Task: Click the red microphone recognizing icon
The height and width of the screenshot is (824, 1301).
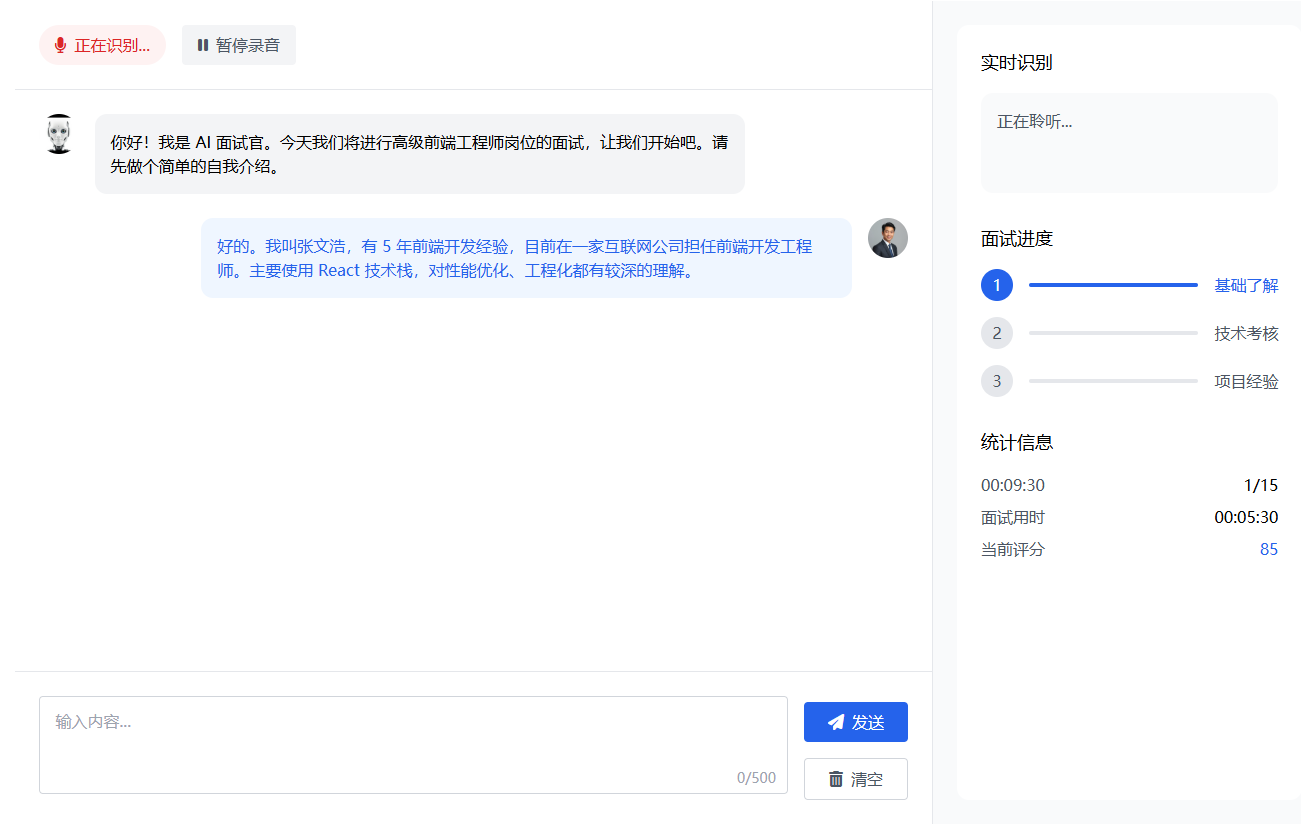Action: [60, 45]
